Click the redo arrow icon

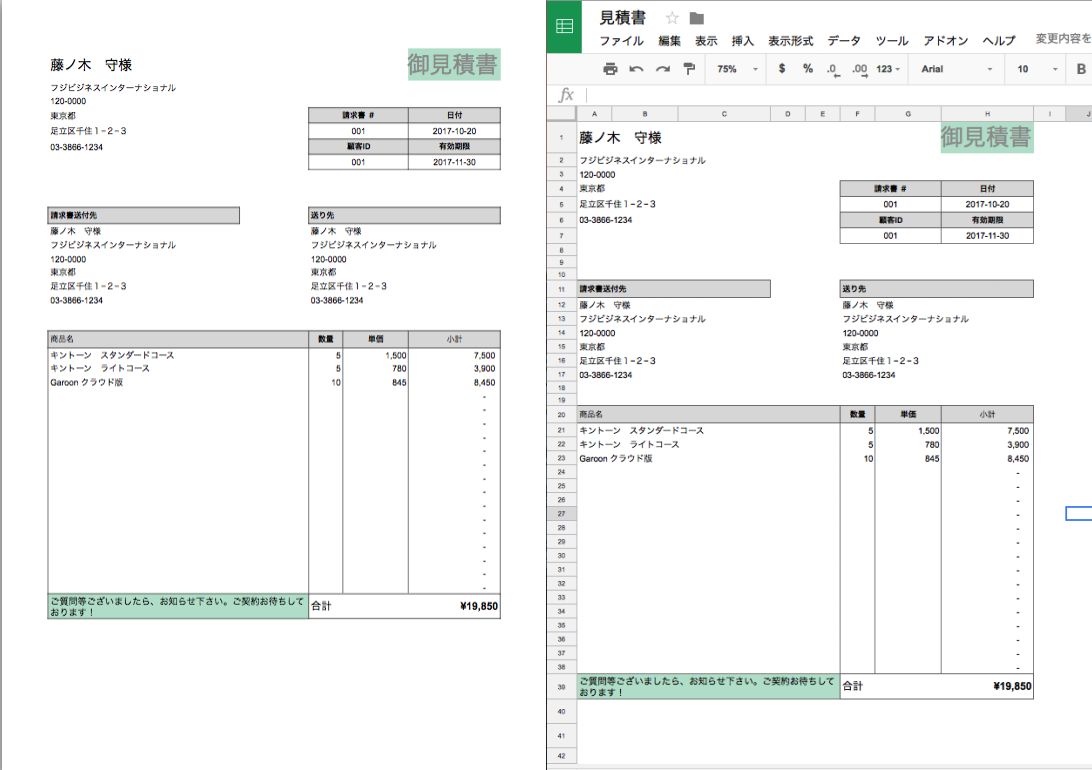pos(662,69)
